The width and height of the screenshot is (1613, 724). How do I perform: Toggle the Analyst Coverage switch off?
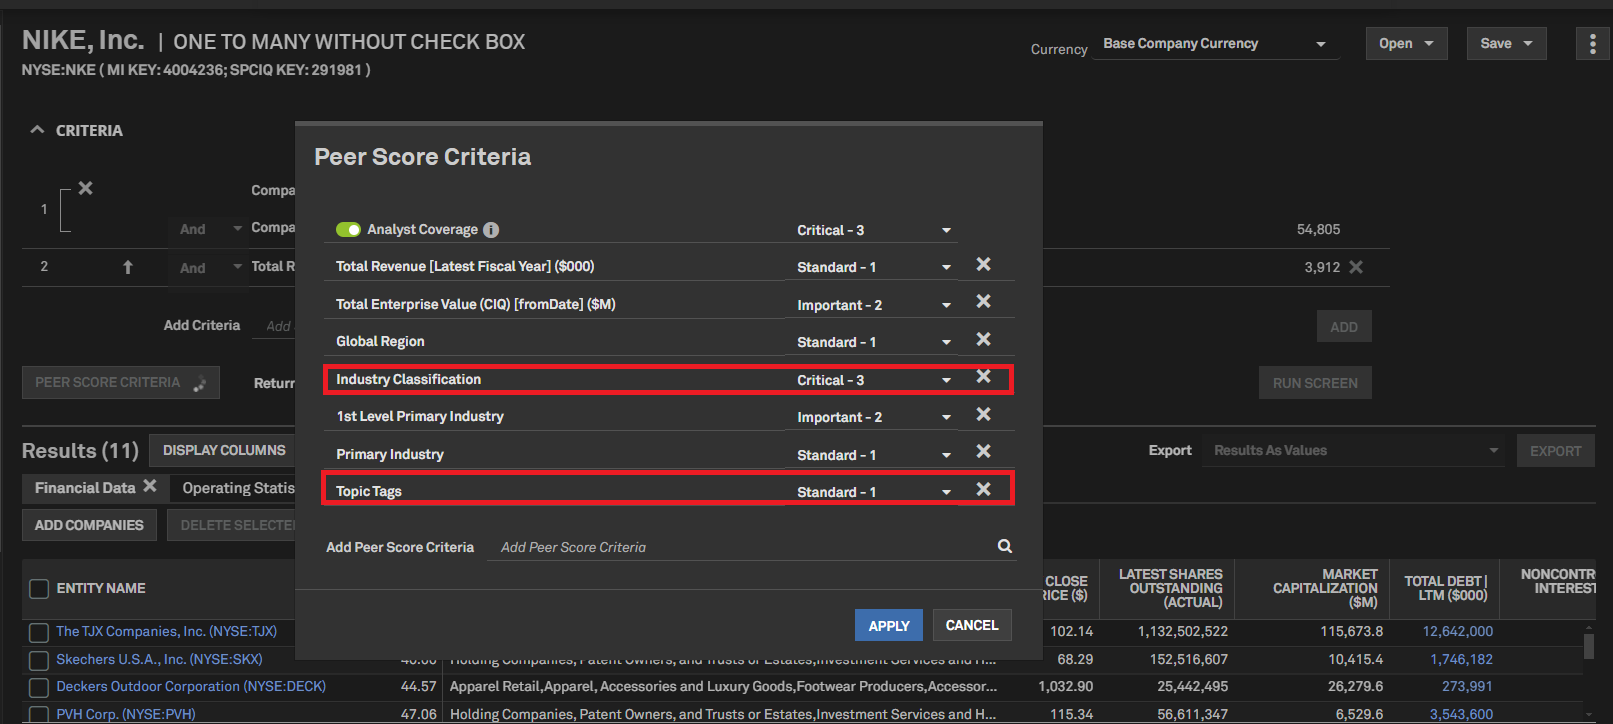(348, 230)
